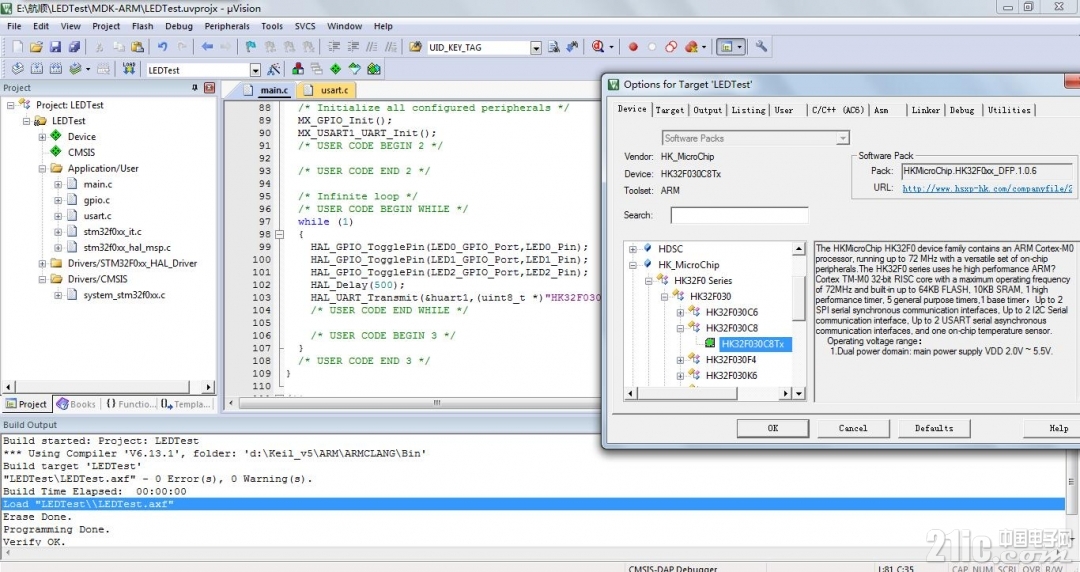Save the current file
The image size is (1080, 572).
point(55,47)
